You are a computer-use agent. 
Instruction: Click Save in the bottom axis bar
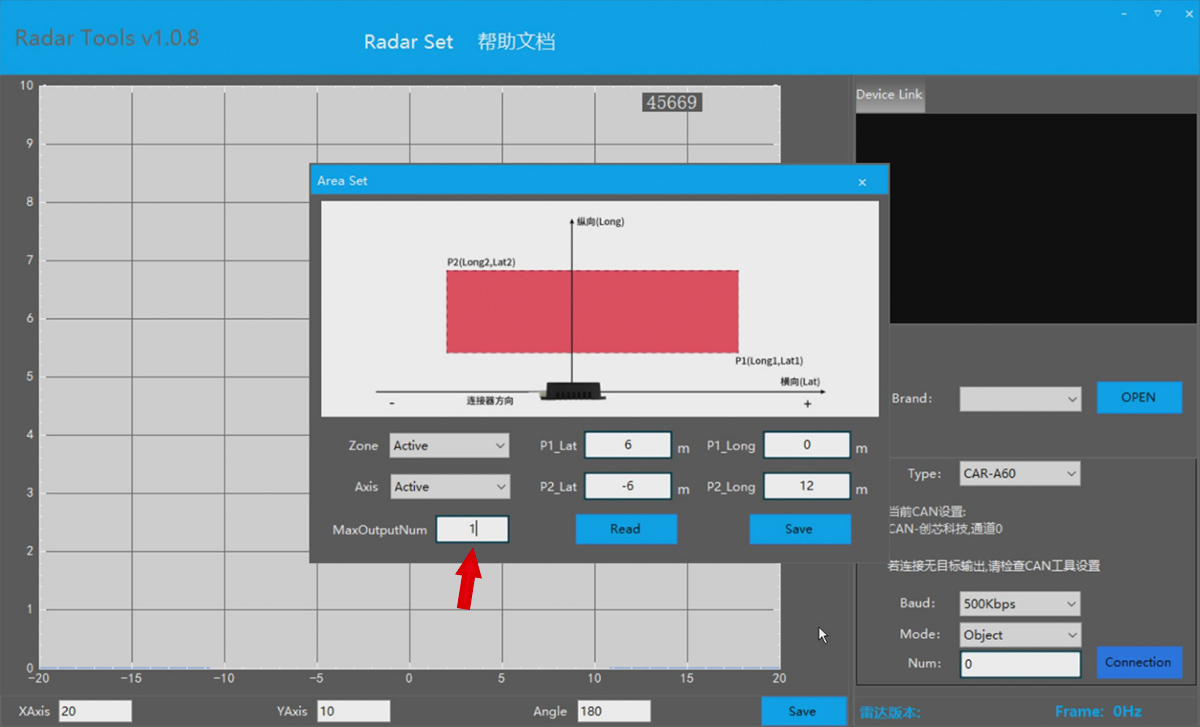[x=802, y=711]
